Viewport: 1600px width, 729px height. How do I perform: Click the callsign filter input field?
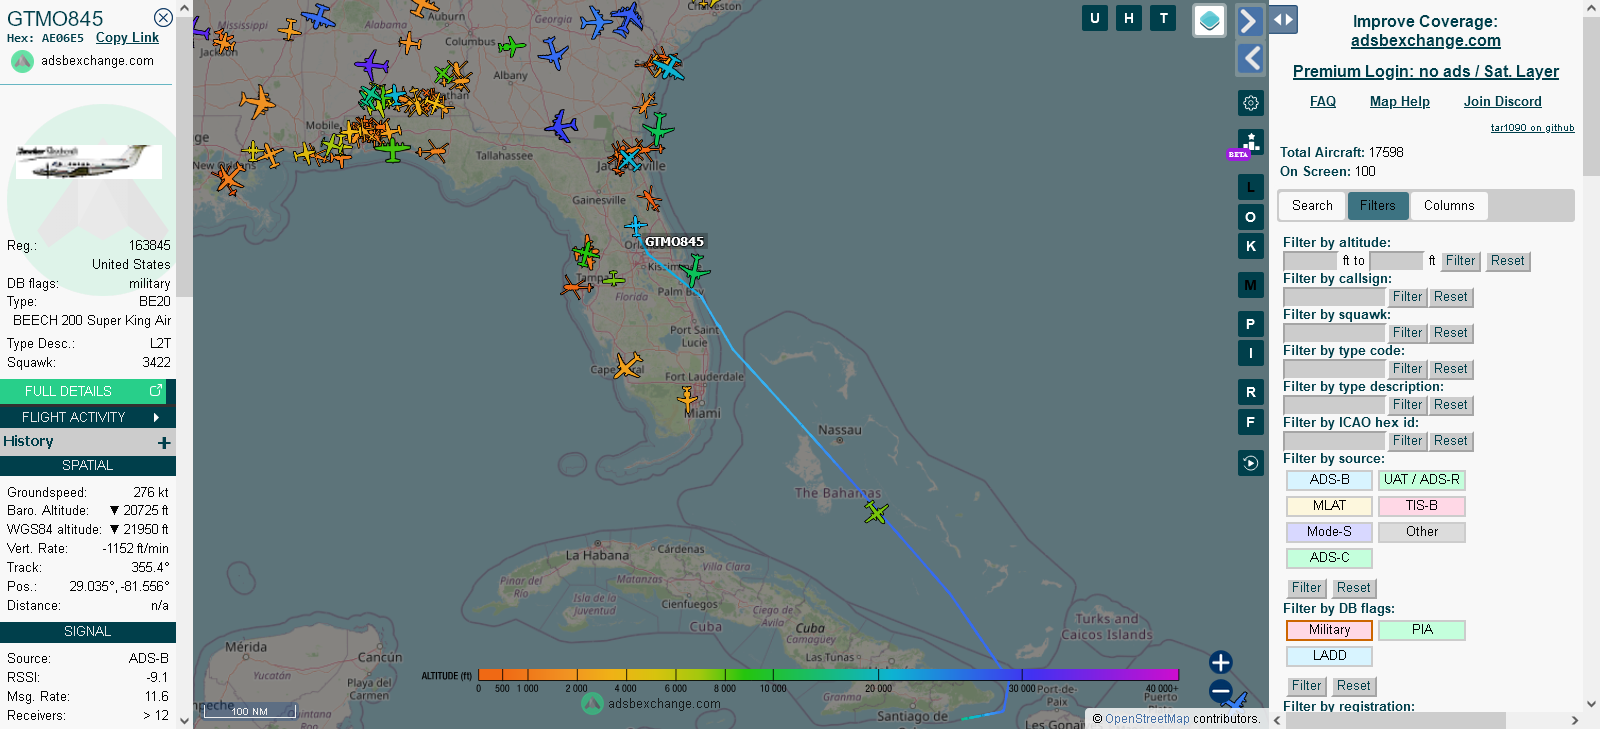click(x=1334, y=297)
